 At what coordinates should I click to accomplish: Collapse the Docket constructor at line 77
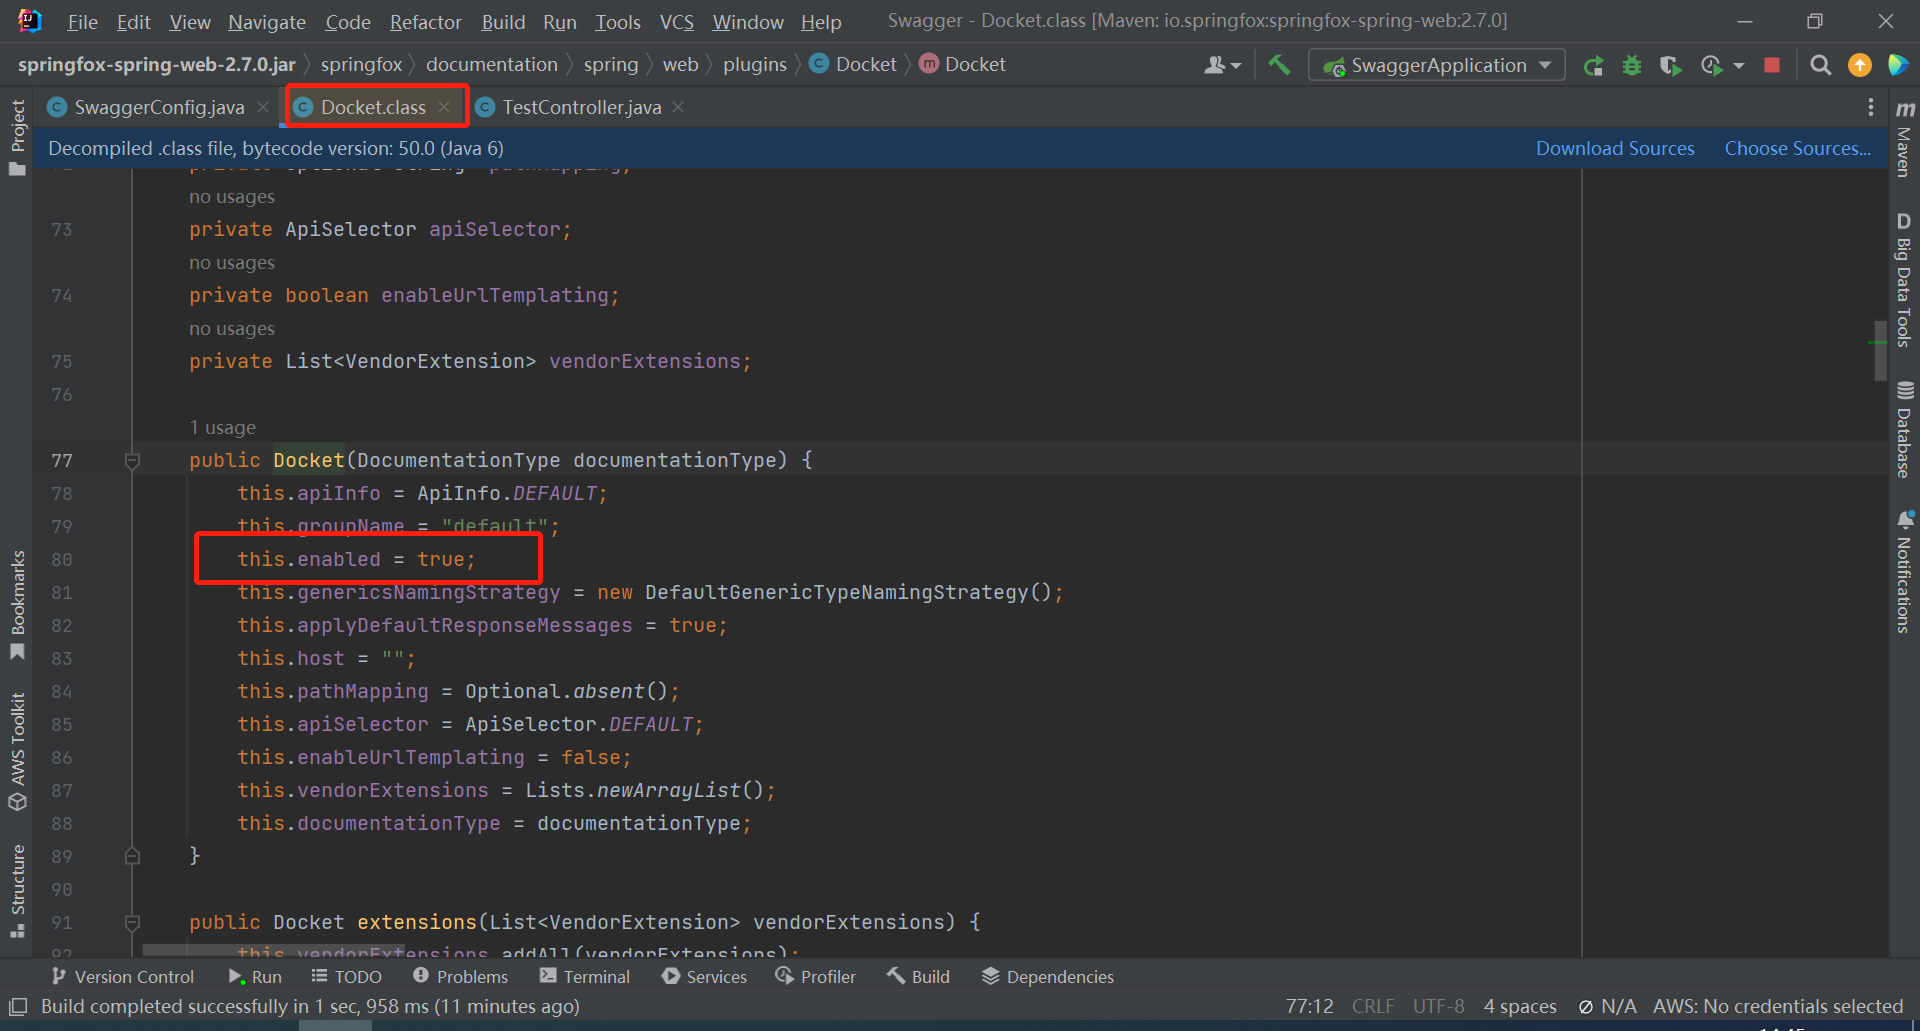(132, 460)
